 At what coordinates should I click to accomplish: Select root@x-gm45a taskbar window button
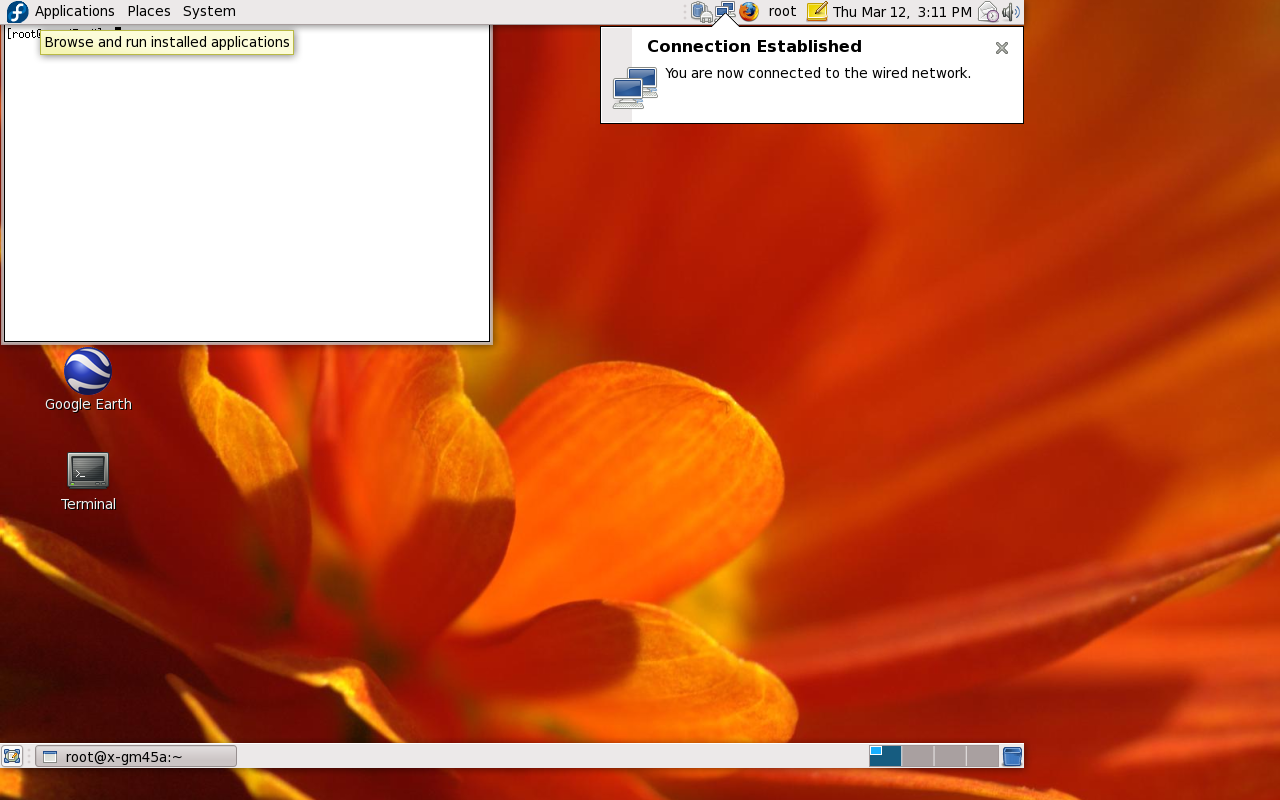coord(136,756)
